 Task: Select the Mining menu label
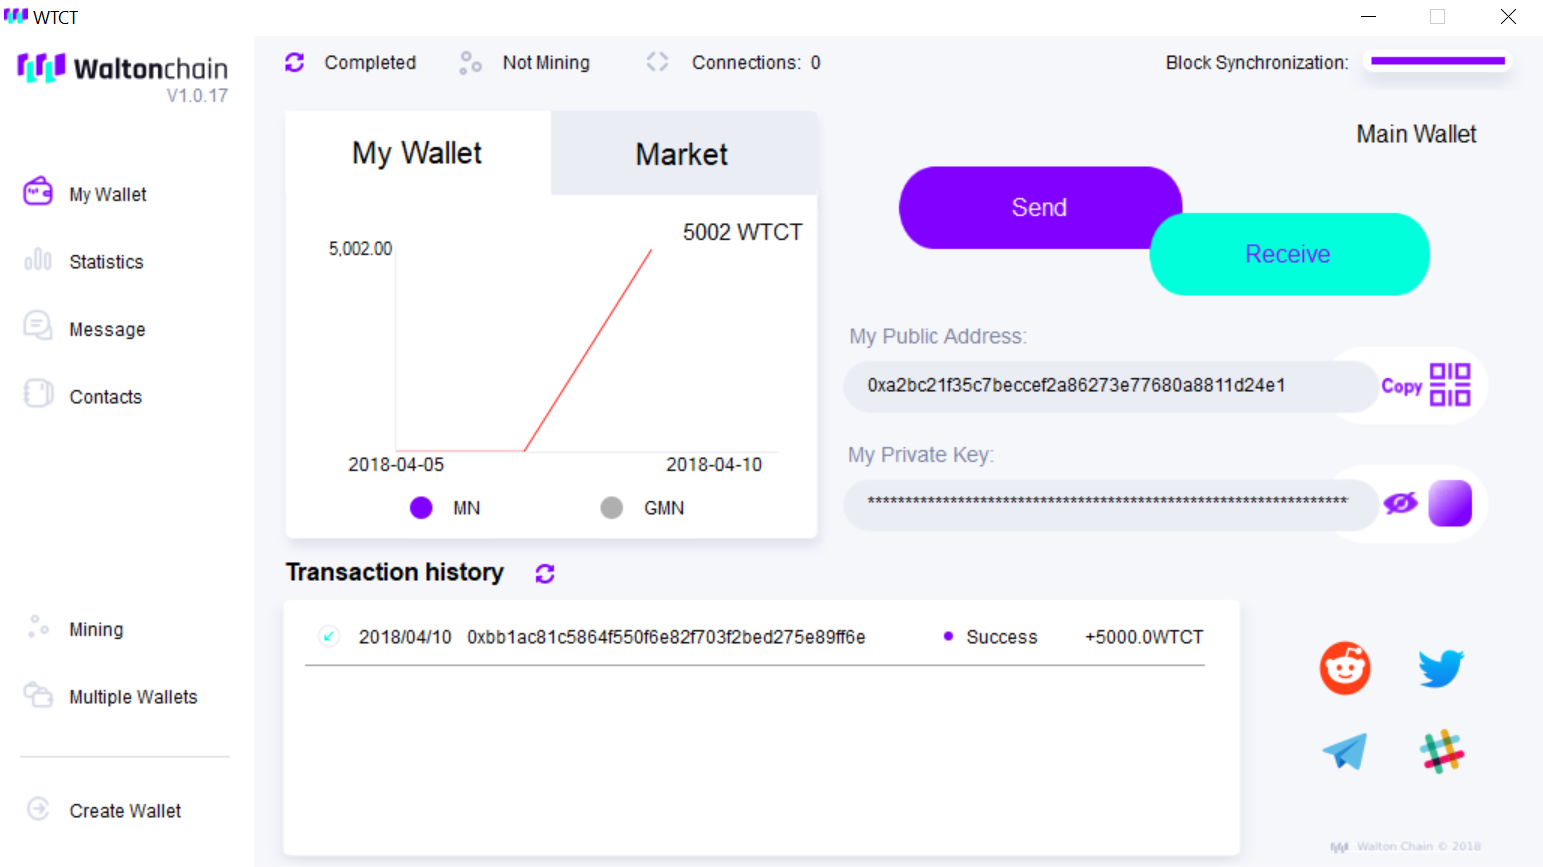point(96,630)
